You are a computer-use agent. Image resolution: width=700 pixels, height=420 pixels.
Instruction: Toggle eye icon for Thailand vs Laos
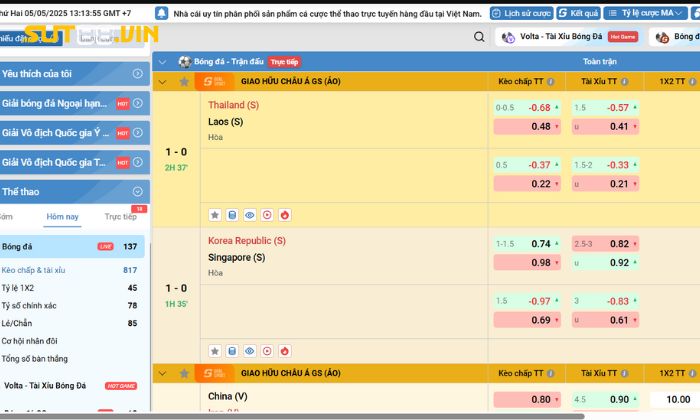[x=250, y=214]
